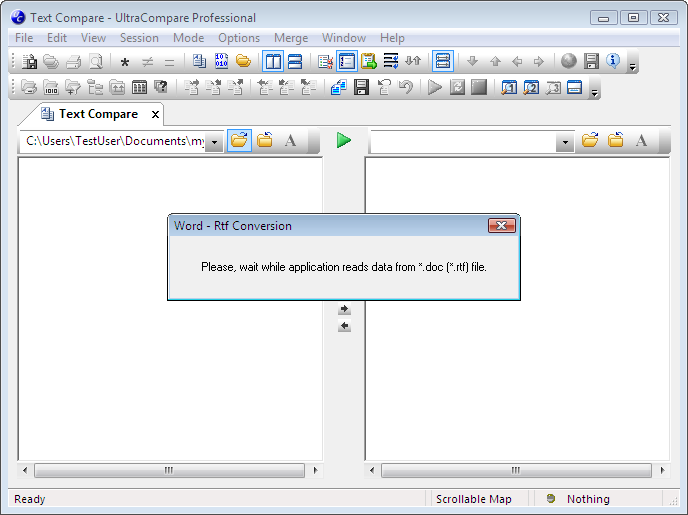The width and height of the screenshot is (688, 515).
Task: Toggle vertical side-by-side layout icon
Action: [273, 61]
